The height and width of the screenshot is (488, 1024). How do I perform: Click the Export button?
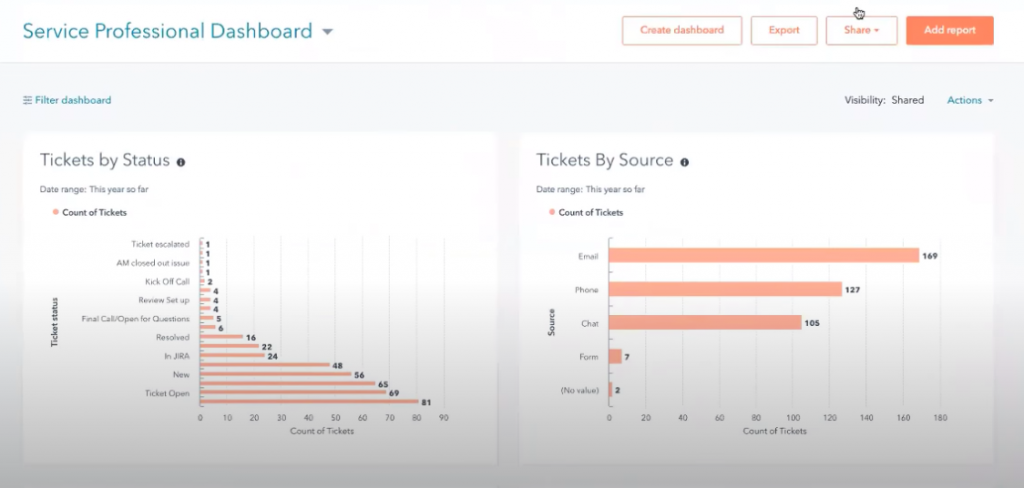(x=784, y=30)
